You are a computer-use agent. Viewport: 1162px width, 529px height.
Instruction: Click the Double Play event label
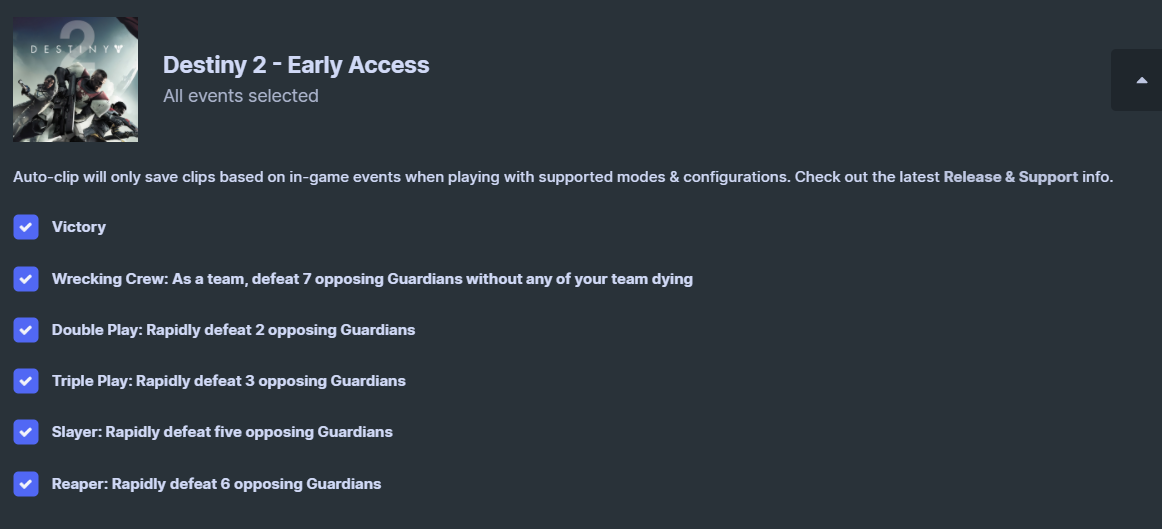click(x=233, y=330)
